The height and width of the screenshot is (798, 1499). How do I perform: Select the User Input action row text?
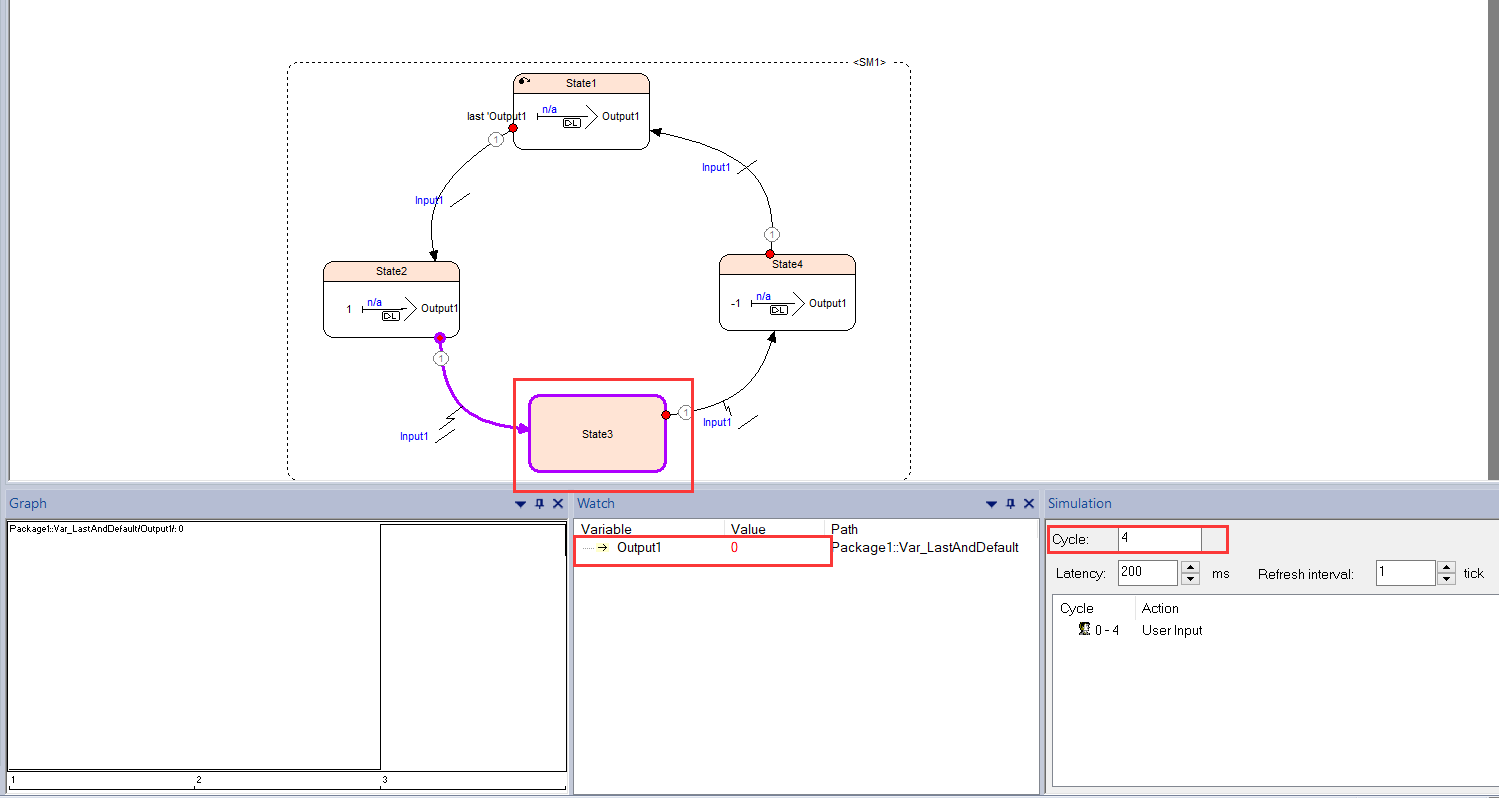(1172, 630)
